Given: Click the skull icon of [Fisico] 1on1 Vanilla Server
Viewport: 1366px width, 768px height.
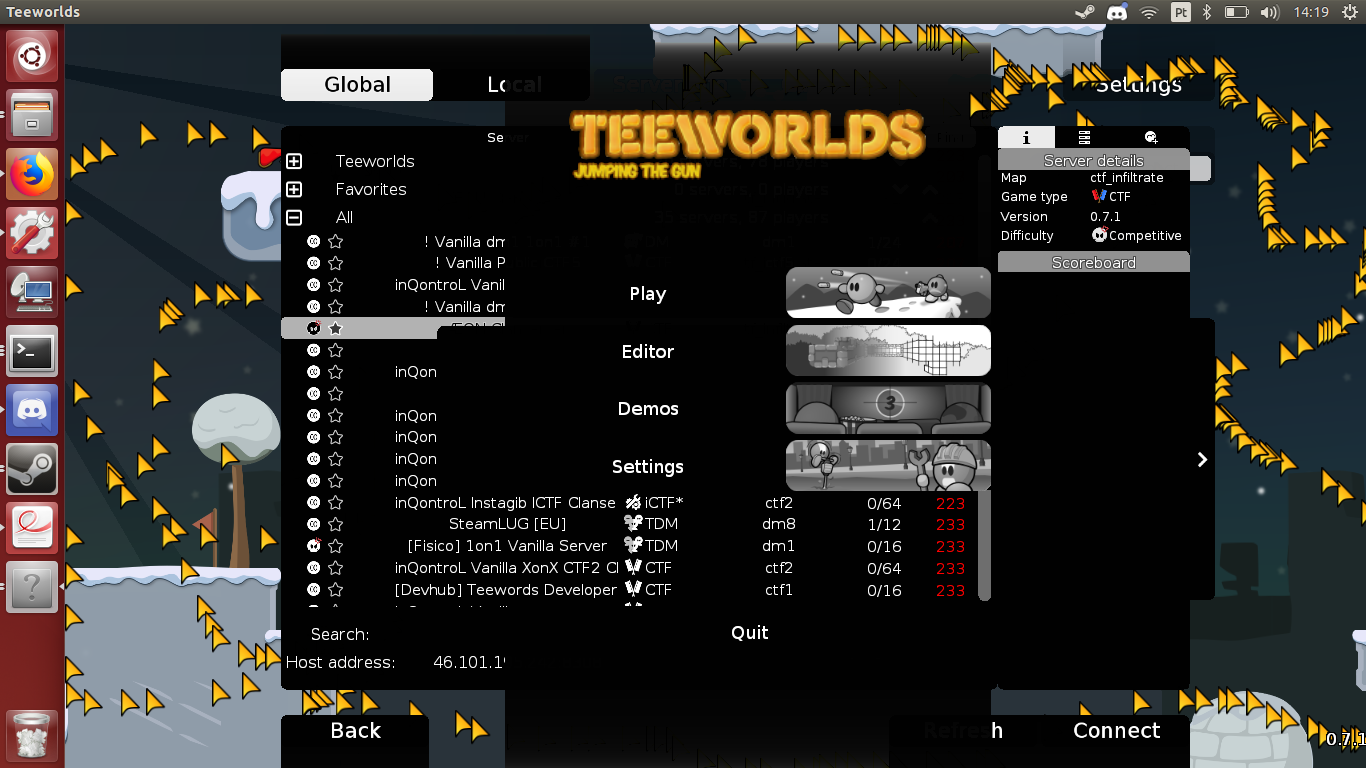Looking at the screenshot, I should pos(313,546).
